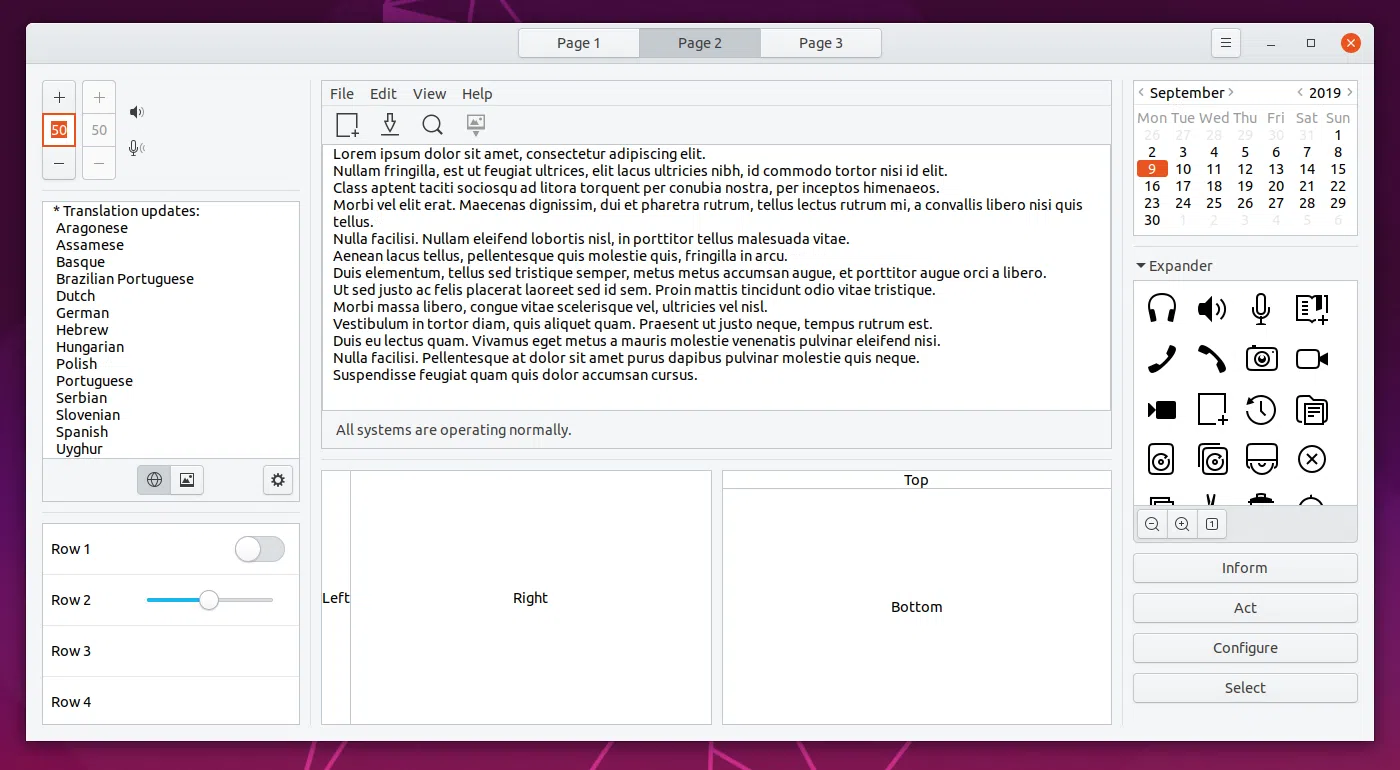Click the microphone icon in icon grid
The width and height of the screenshot is (1400, 770).
pyautogui.click(x=1261, y=308)
